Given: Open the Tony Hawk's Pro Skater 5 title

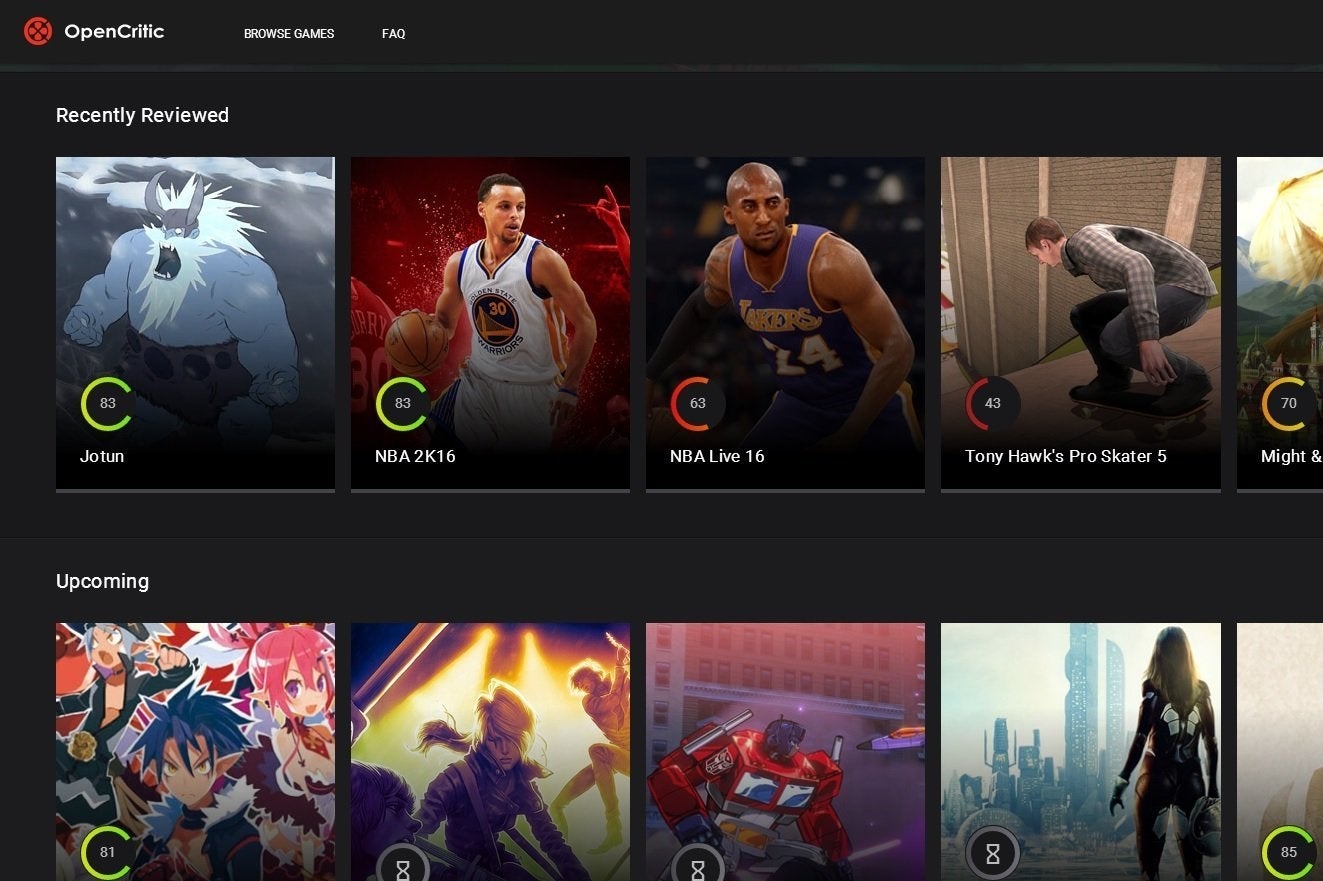Looking at the screenshot, I should (x=1066, y=457).
